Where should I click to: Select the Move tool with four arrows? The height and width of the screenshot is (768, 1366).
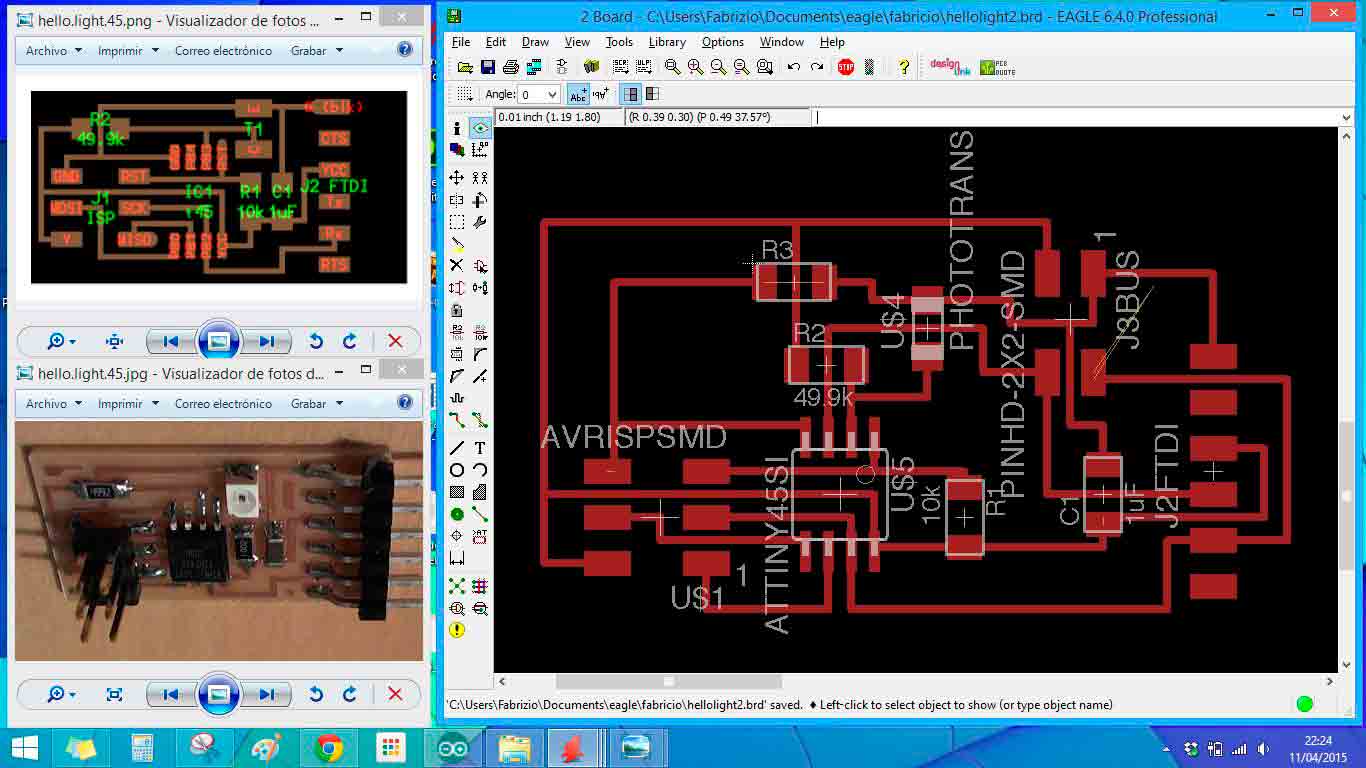[x=457, y=177]
